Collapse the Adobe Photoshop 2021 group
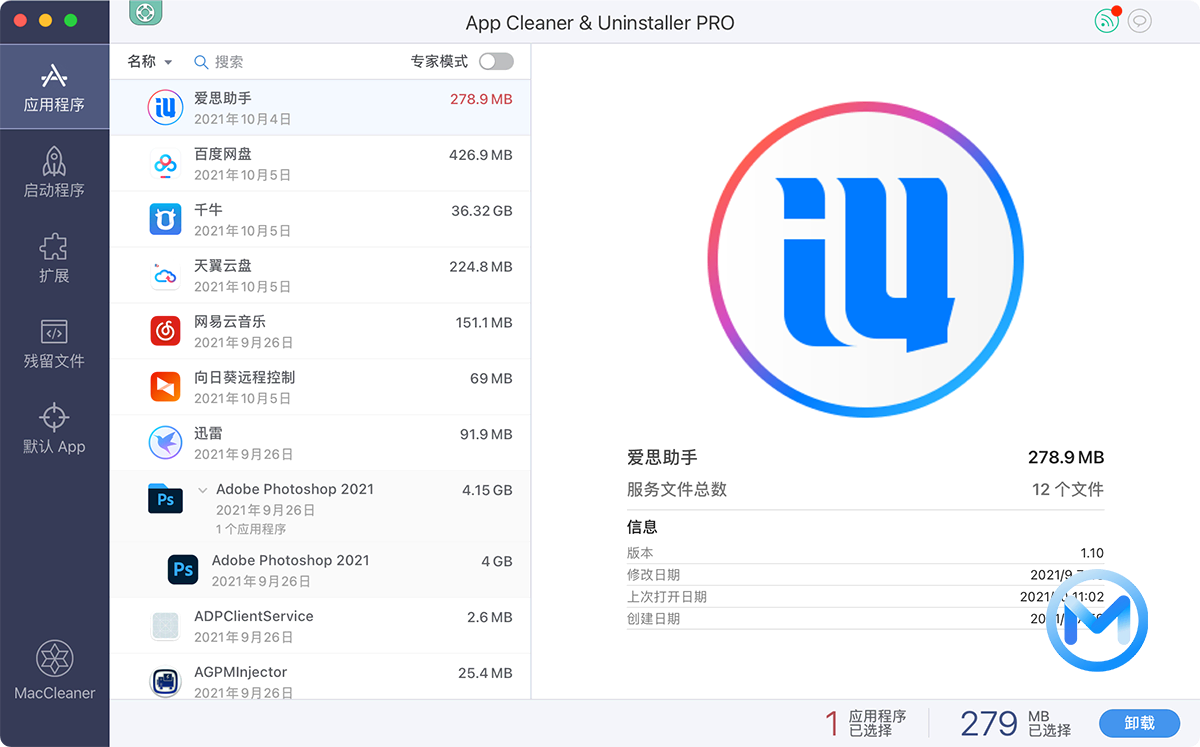1200x747 pixels. [x=204, y=491]
